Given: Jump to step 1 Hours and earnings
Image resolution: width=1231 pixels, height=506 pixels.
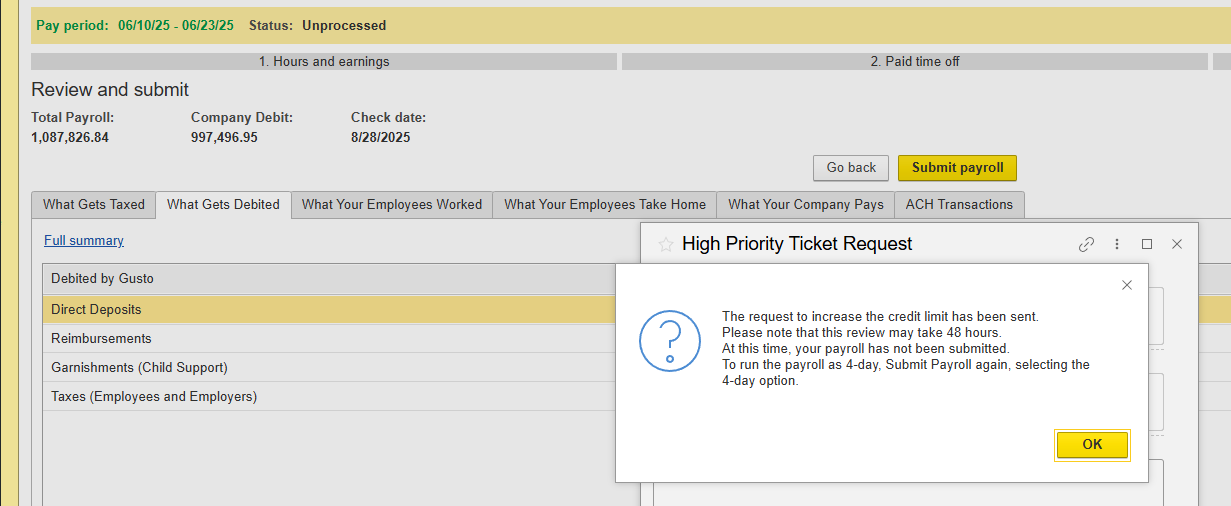Looking at the screenshot, I should (324, 62).
